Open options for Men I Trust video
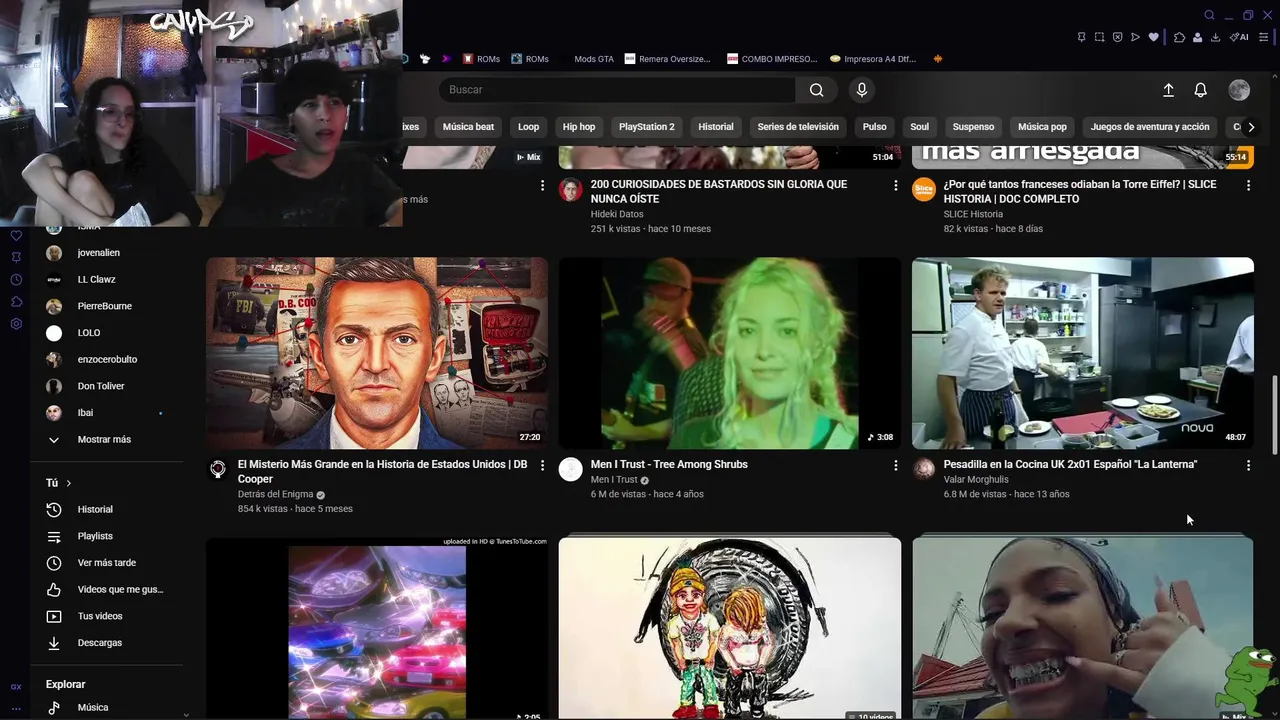The height and width of the screenshot is (720, 1280). click(896, 466)
